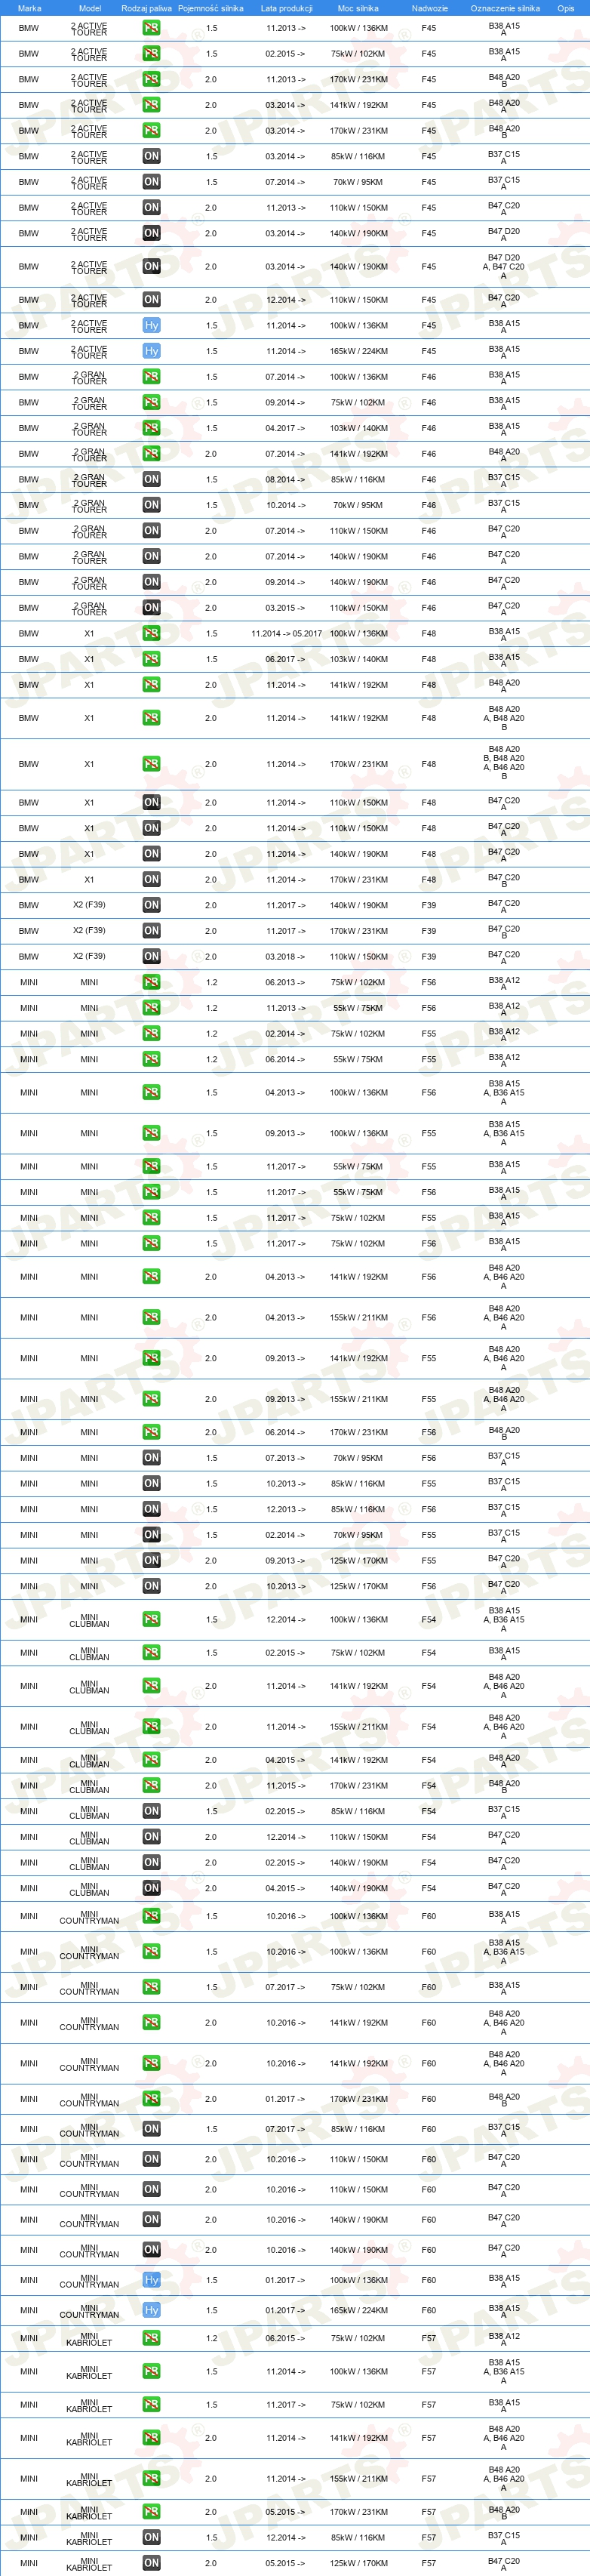Click PB icon in MINI F56 170kW/231KM row
The image size is (590, 2576).
(151, 1432)
